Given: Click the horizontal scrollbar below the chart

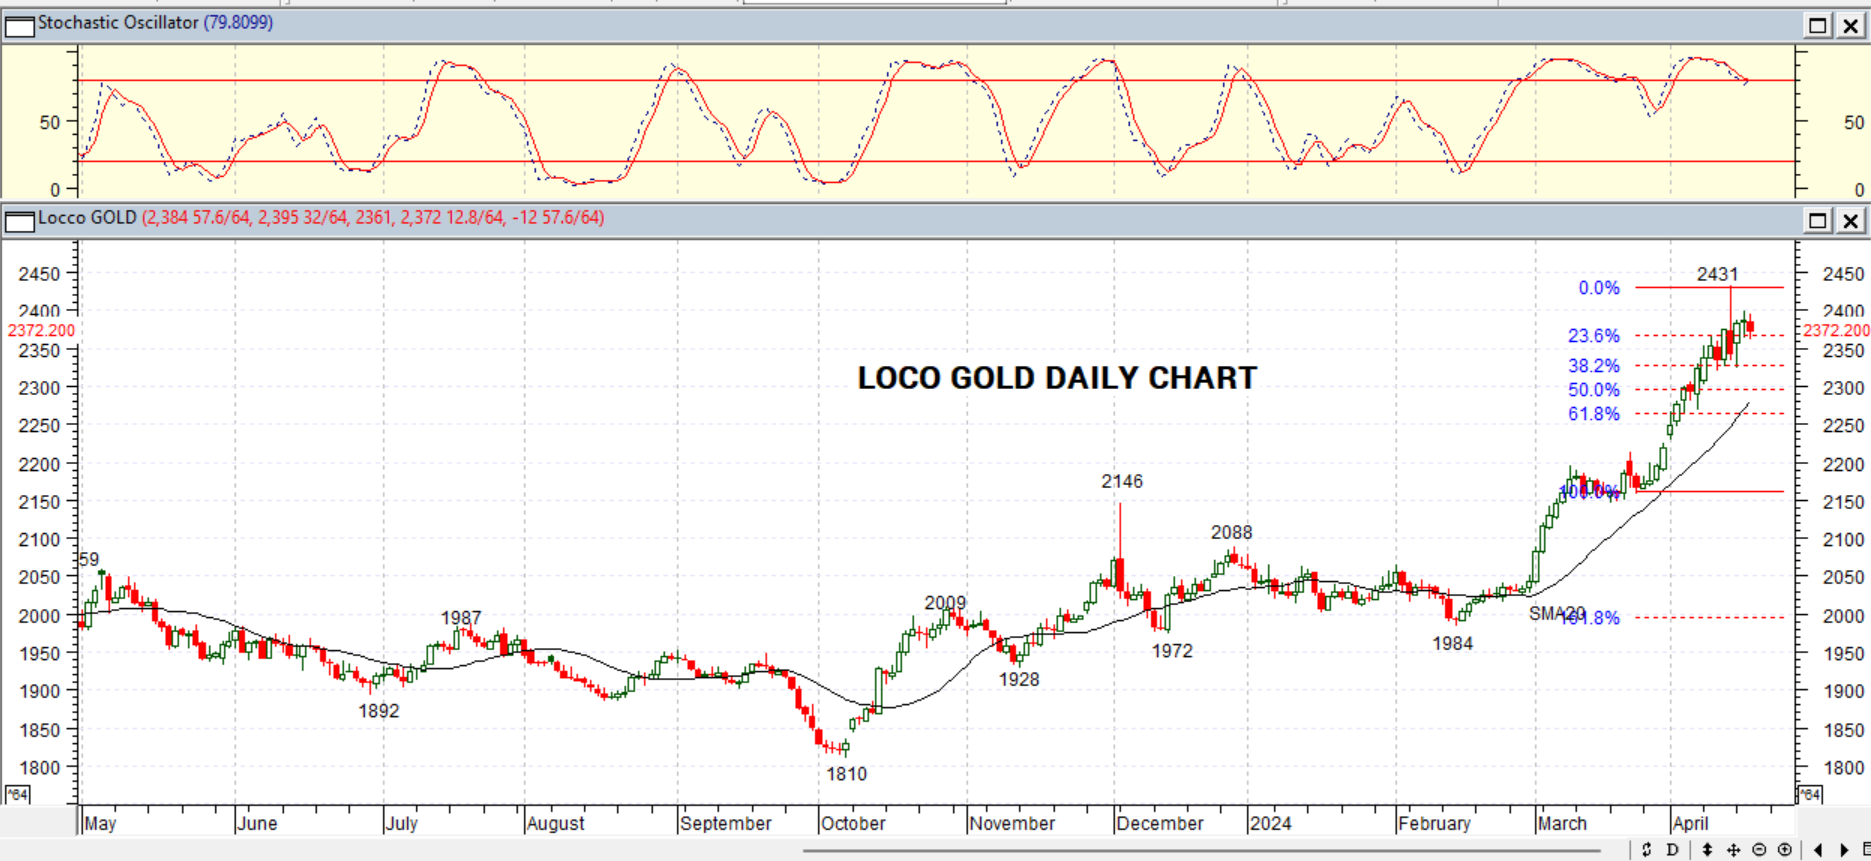Looking at the screenshot, I should tap(1200, 851).
